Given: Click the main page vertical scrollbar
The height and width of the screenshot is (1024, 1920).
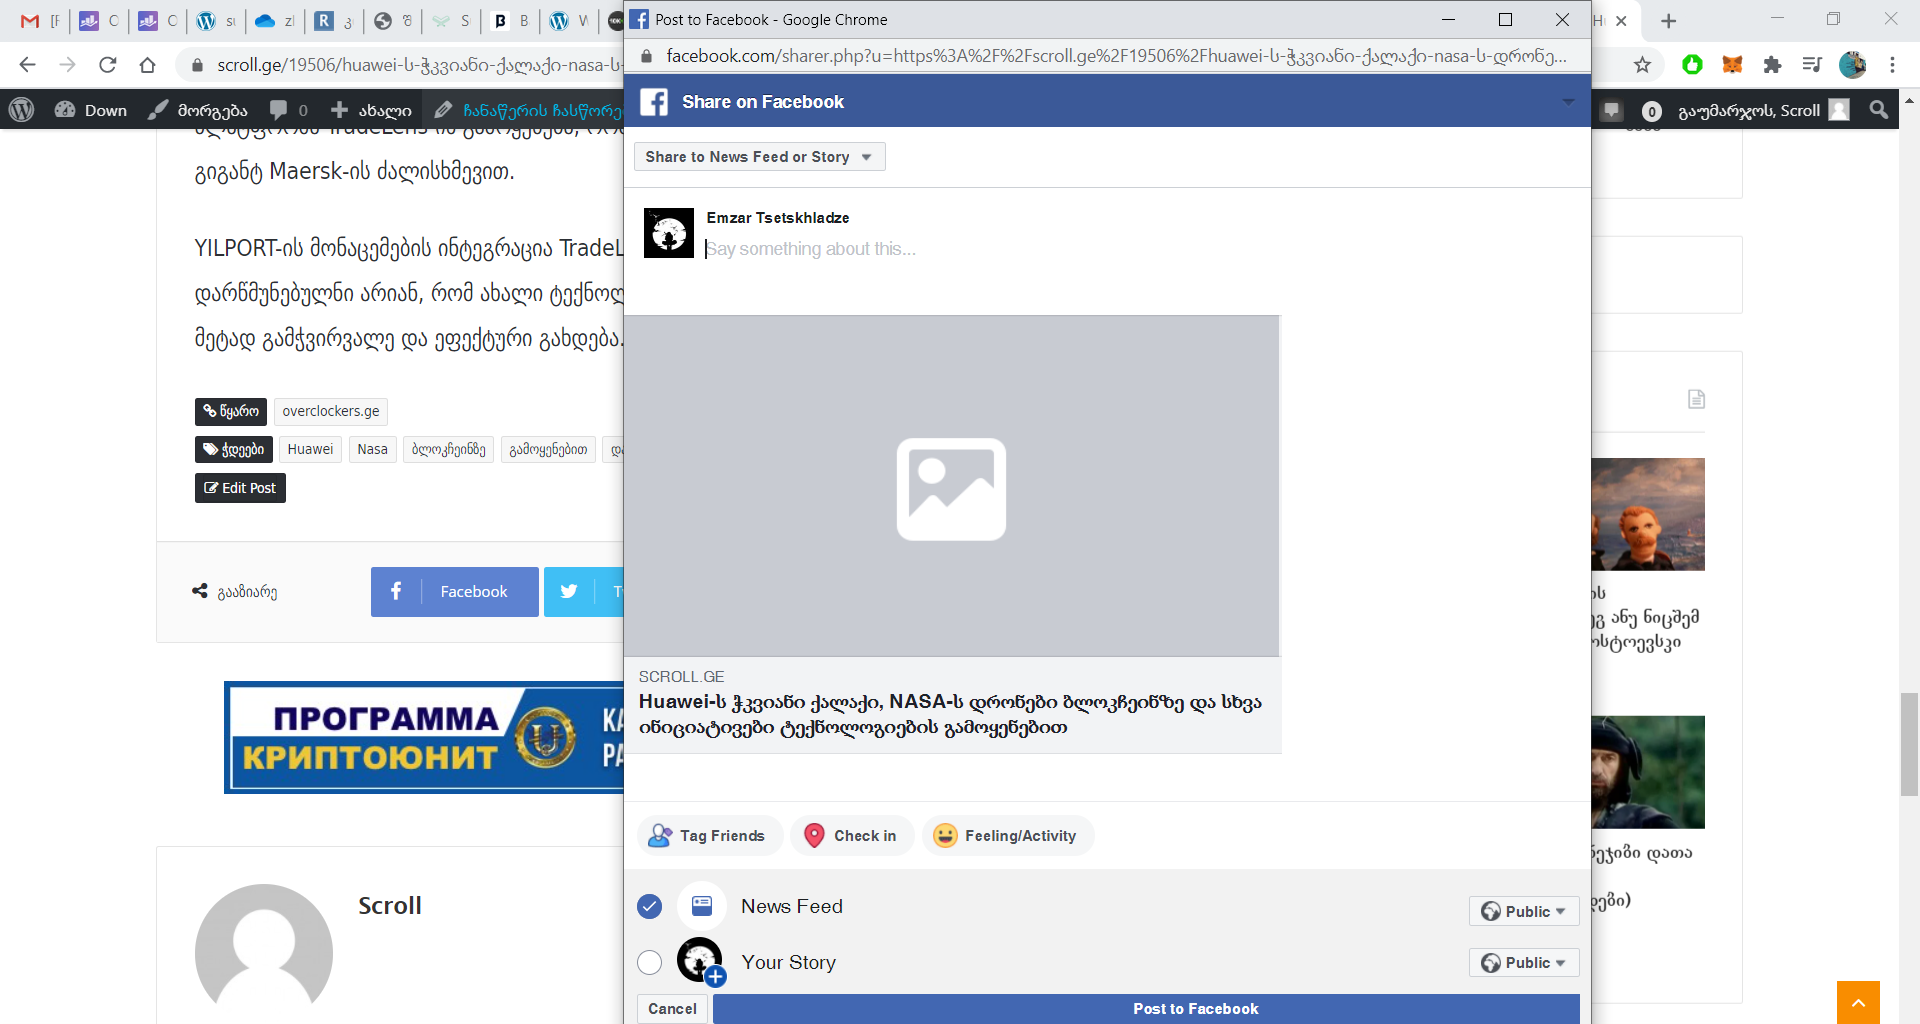Looking at the screenshot, I should click(1909, 744).
